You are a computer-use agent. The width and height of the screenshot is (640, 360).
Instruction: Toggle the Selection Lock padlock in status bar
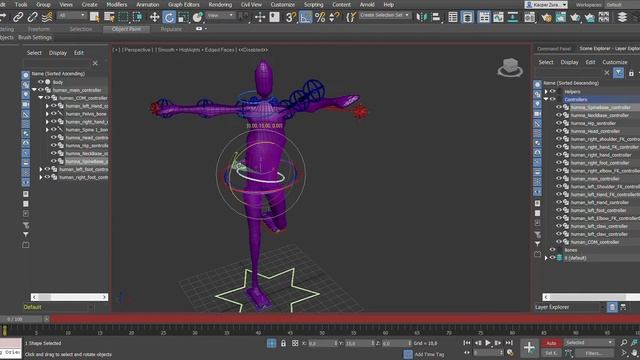click(x=283, y=343)
